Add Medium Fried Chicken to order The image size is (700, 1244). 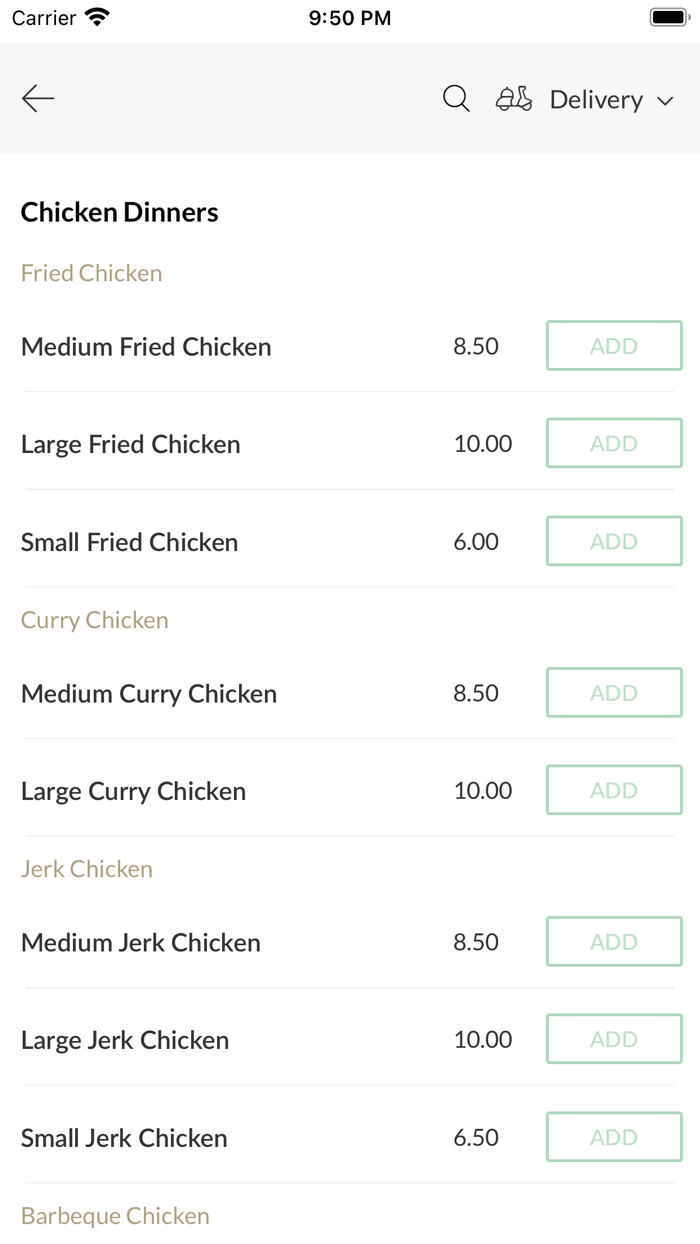point(614,346)
